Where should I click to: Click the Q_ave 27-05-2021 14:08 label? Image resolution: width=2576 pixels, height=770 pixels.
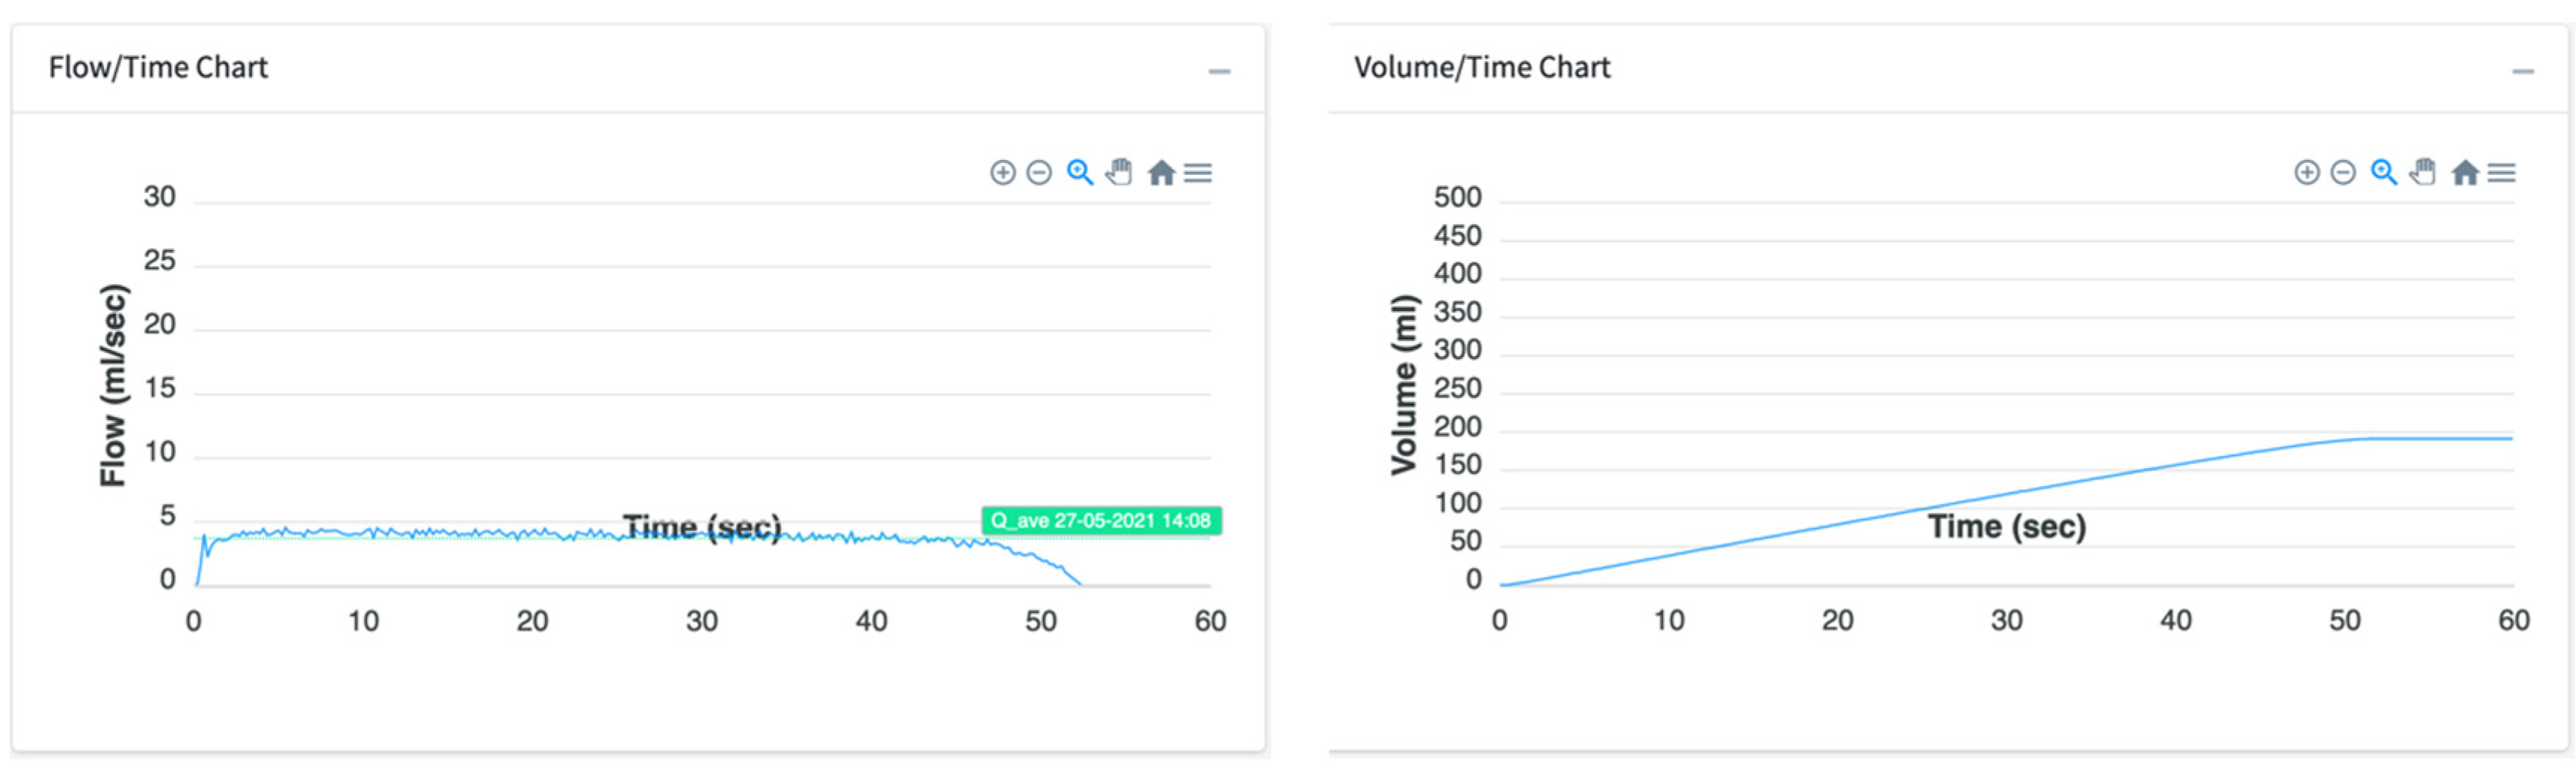[1101, 520]
